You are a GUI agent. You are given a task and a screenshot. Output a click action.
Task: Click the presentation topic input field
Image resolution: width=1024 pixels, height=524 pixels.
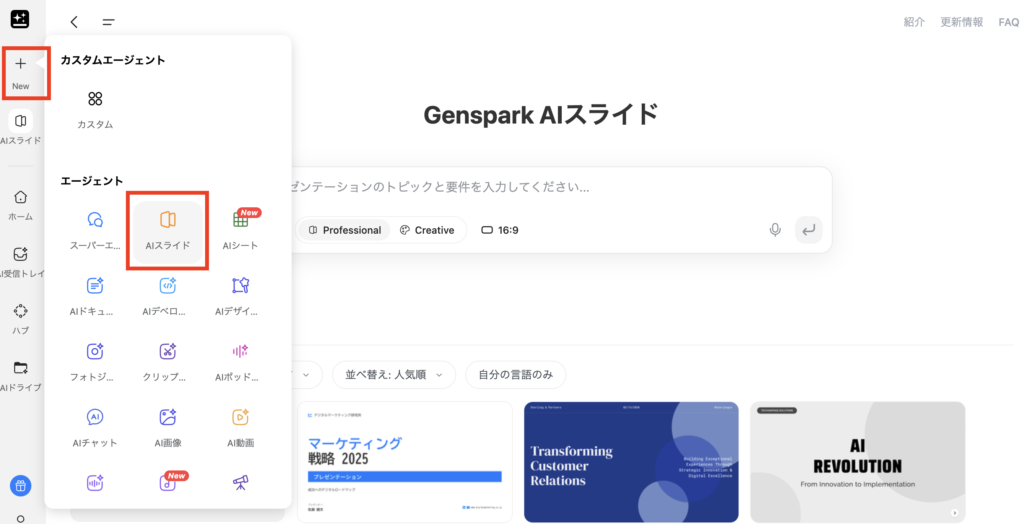(550, 187)
